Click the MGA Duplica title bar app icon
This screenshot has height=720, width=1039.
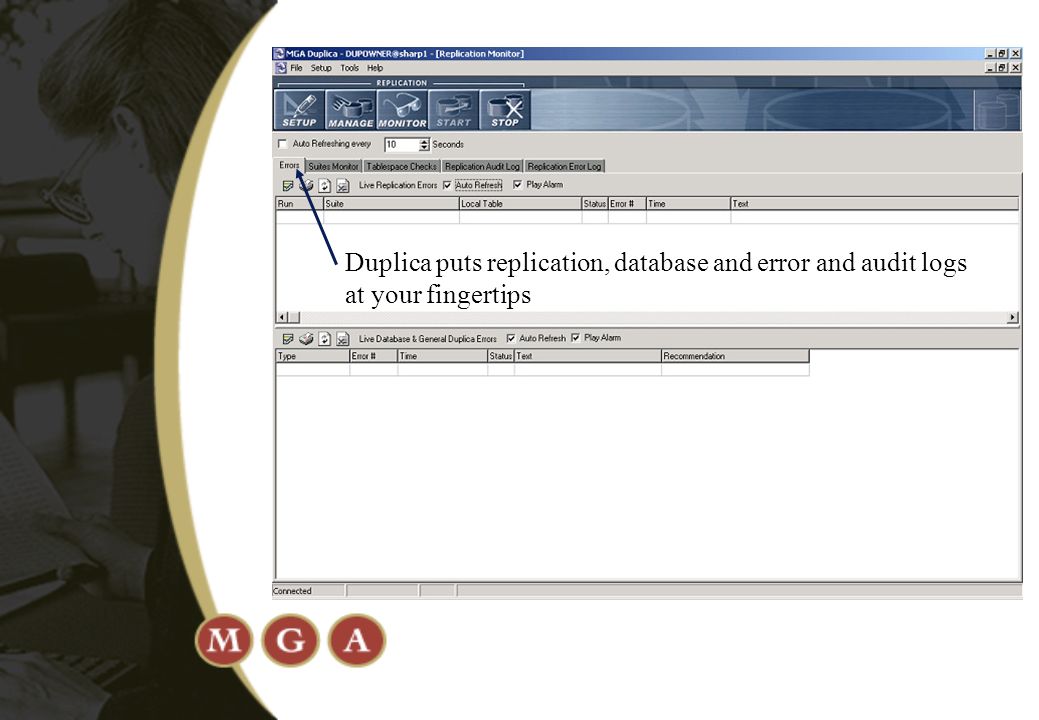pyautogui.click(x=279, y=54)
